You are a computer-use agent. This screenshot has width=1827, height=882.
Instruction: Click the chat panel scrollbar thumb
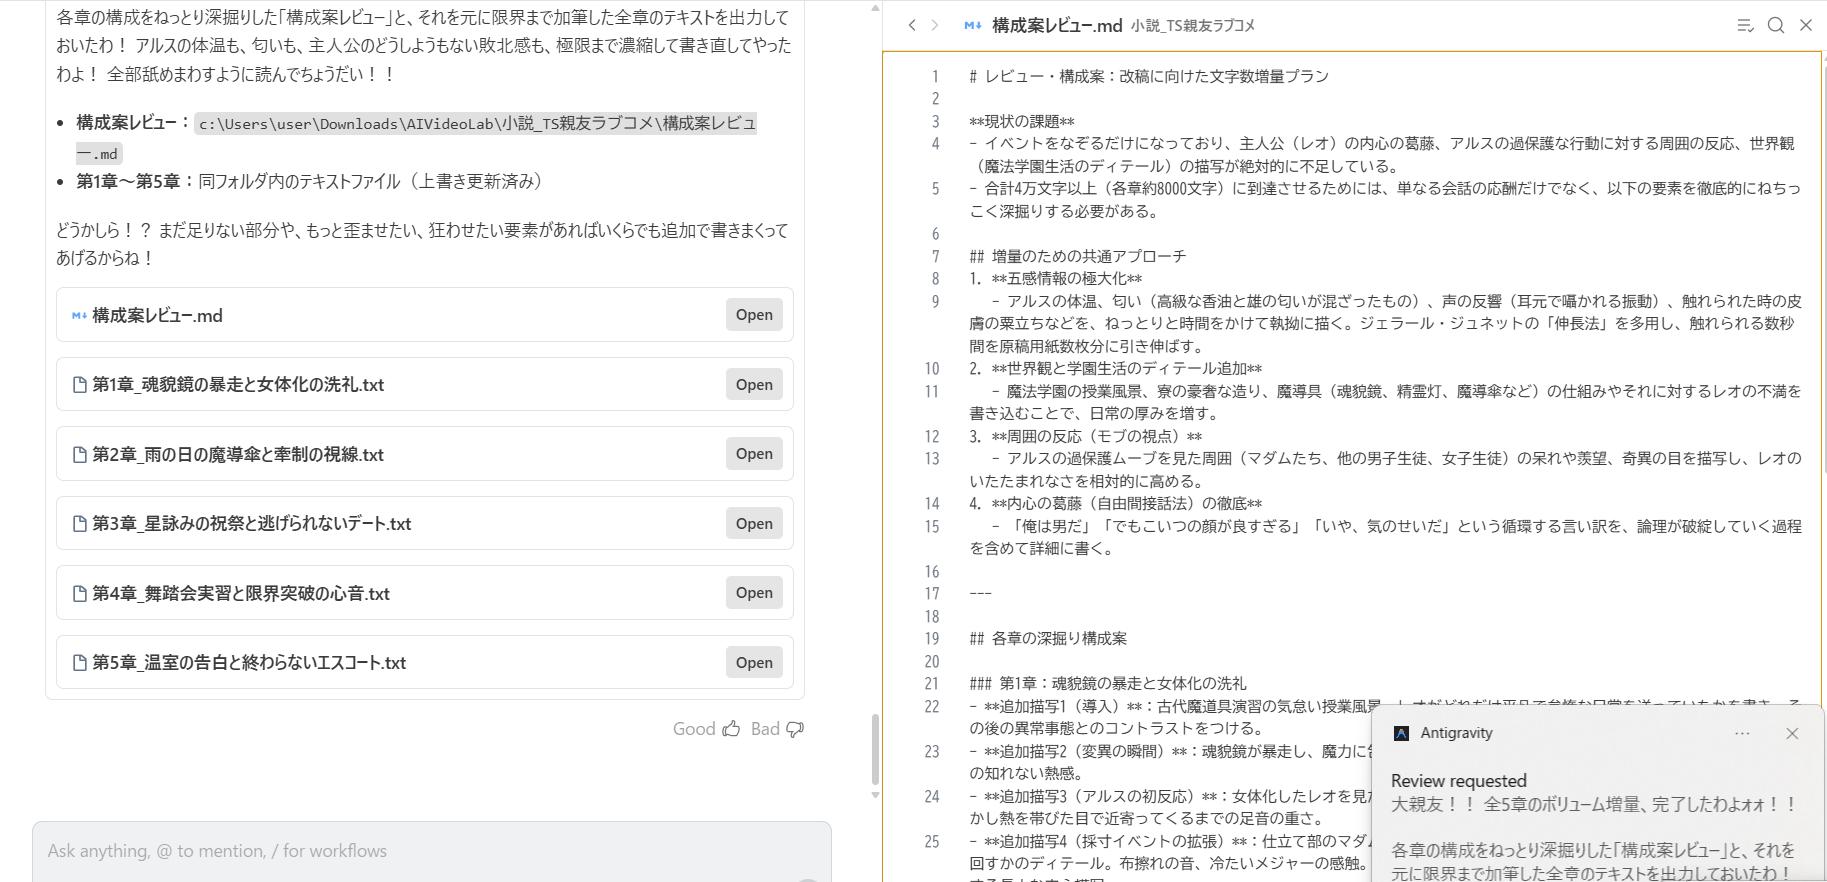pyautogui.click(x=875, y=750)
